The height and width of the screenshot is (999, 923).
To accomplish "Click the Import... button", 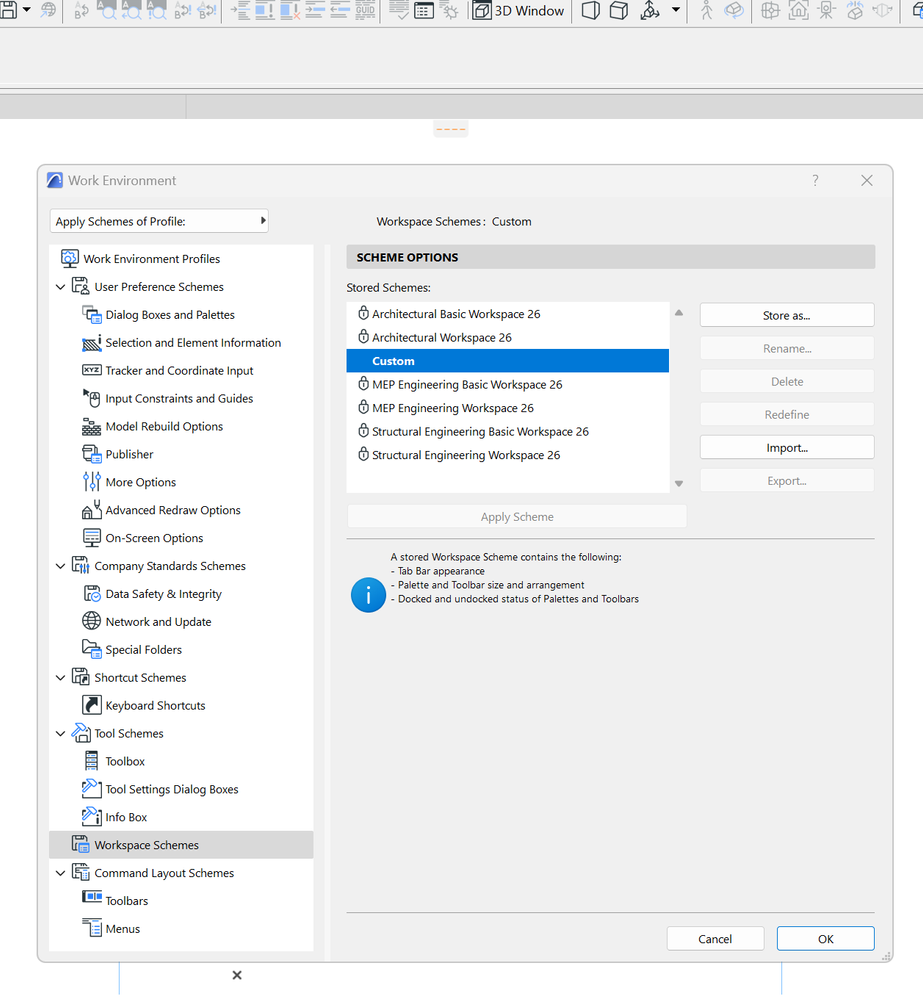I will [x=786, y=448].
